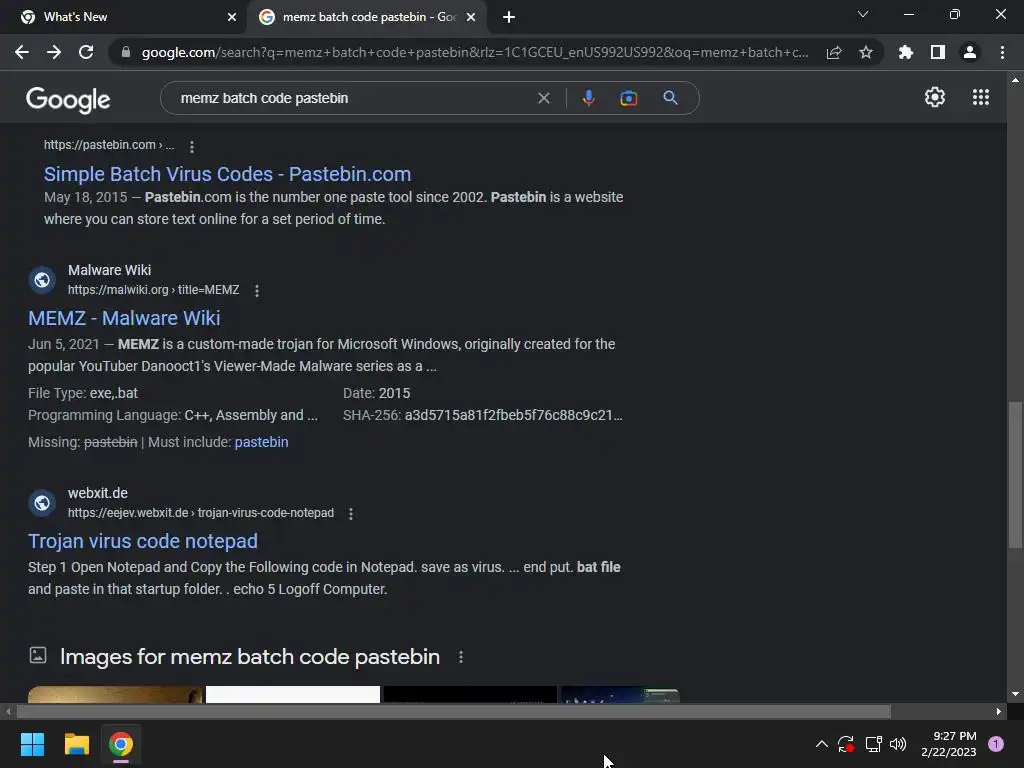1024x768 pixels.
Task: Open Trojan virus code notepad link
Action: [x=142, y=541]
